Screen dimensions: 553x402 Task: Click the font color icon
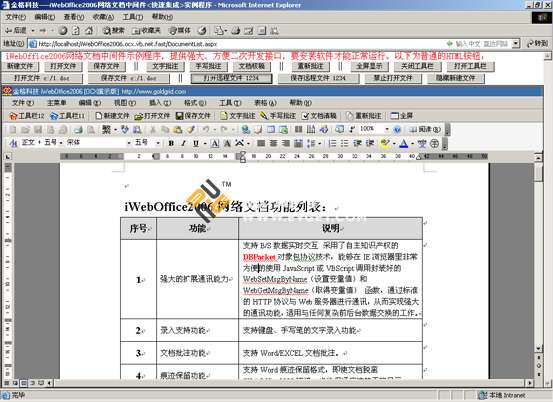(404, 143)
